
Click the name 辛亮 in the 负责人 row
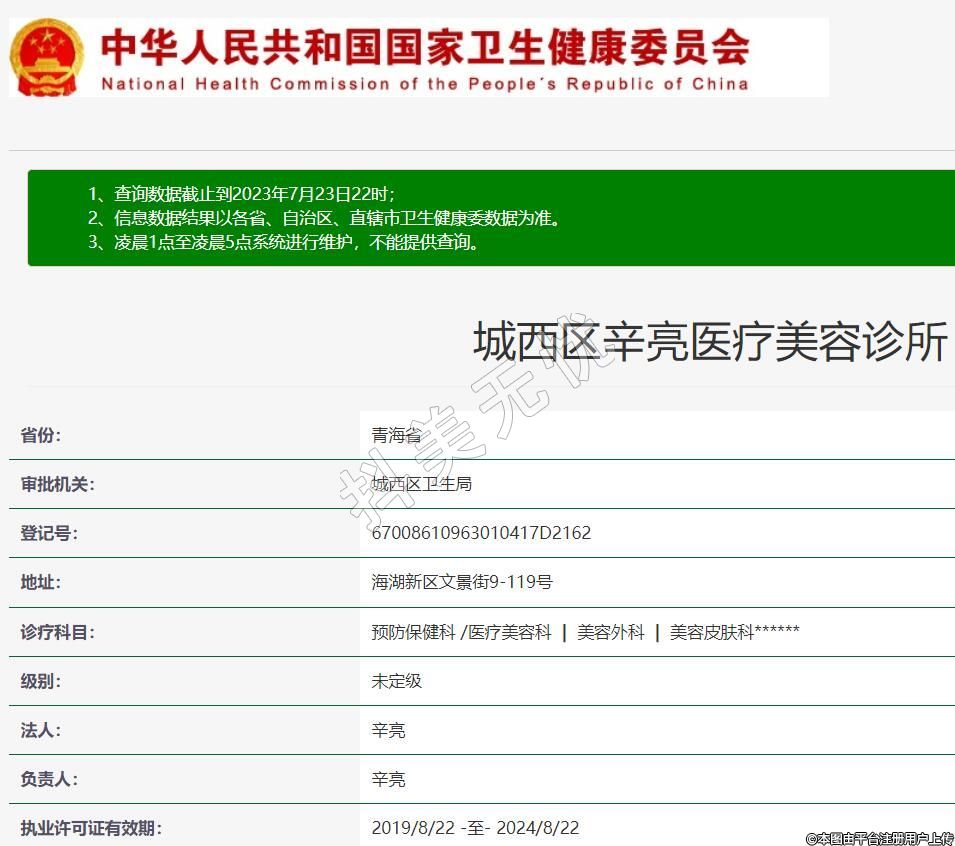tap(388, 779)
